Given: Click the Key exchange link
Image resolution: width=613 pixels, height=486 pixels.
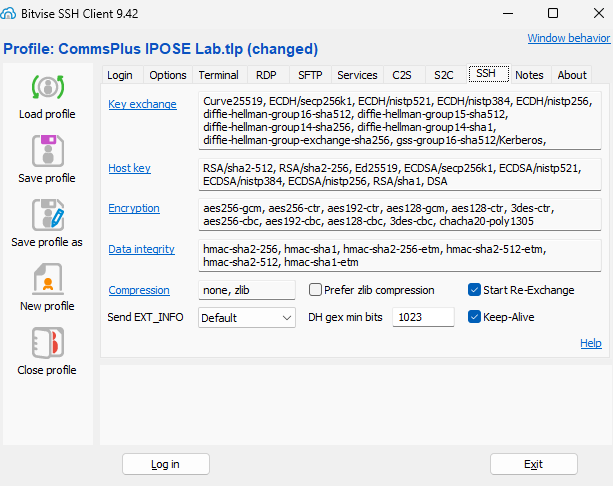Looking at the screenshot, I should [142, 104].
